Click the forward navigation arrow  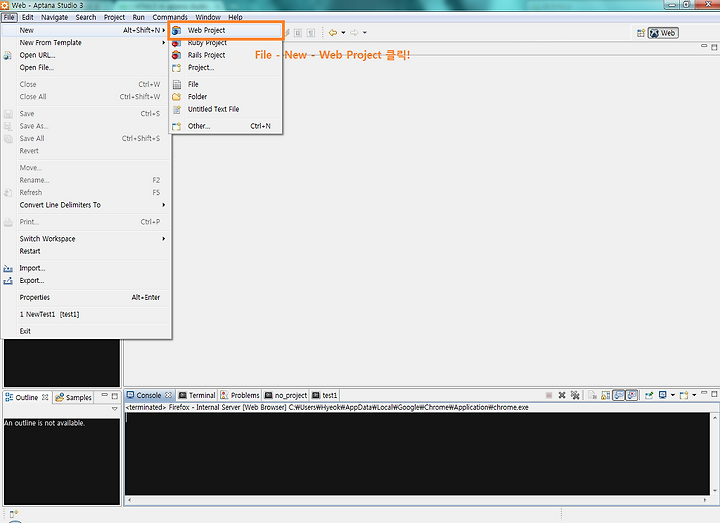(354, 33)
